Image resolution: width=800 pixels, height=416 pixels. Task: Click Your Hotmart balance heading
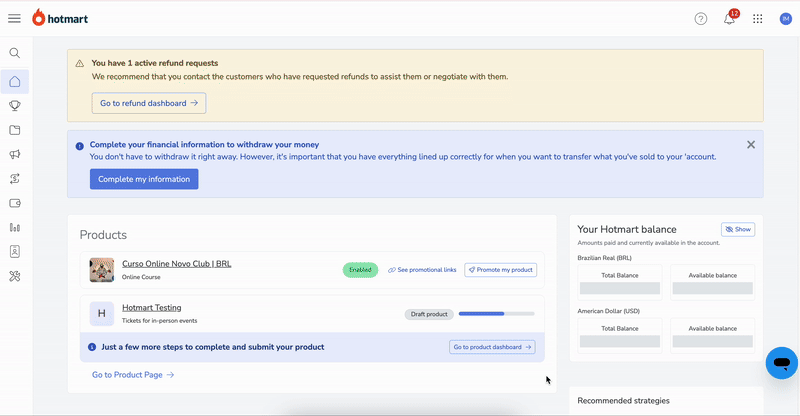(627, 230)
